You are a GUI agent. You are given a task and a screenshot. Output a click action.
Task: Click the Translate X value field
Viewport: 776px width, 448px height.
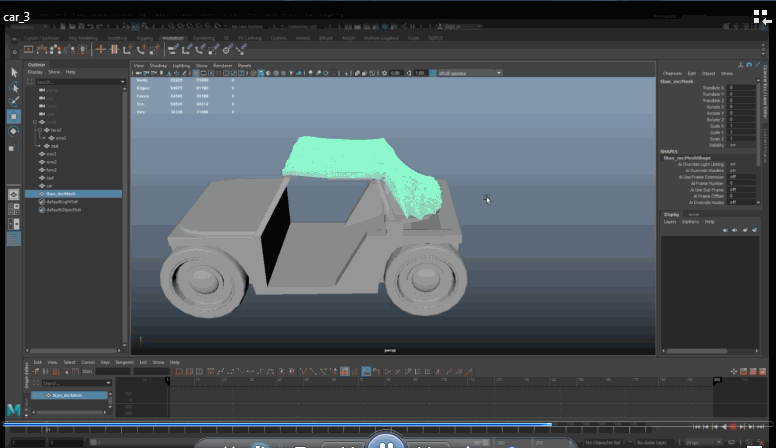[741, 88]
